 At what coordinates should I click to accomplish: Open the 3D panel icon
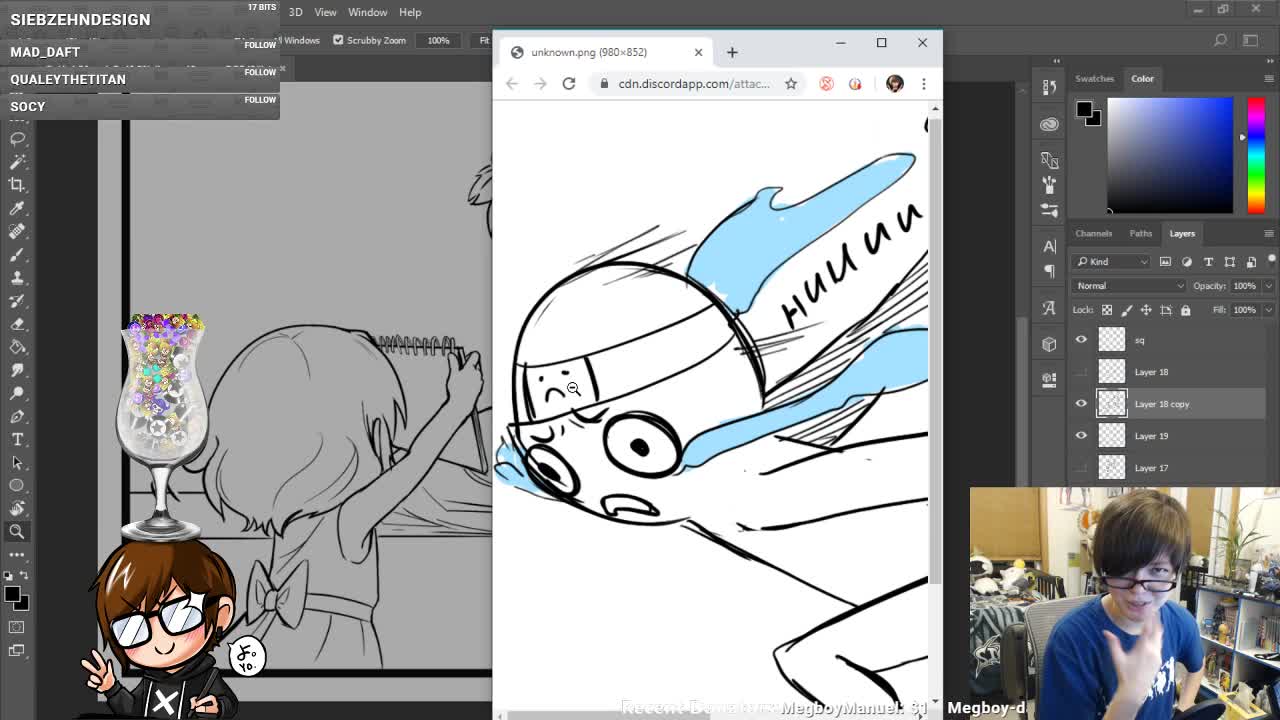(1049, 344)
